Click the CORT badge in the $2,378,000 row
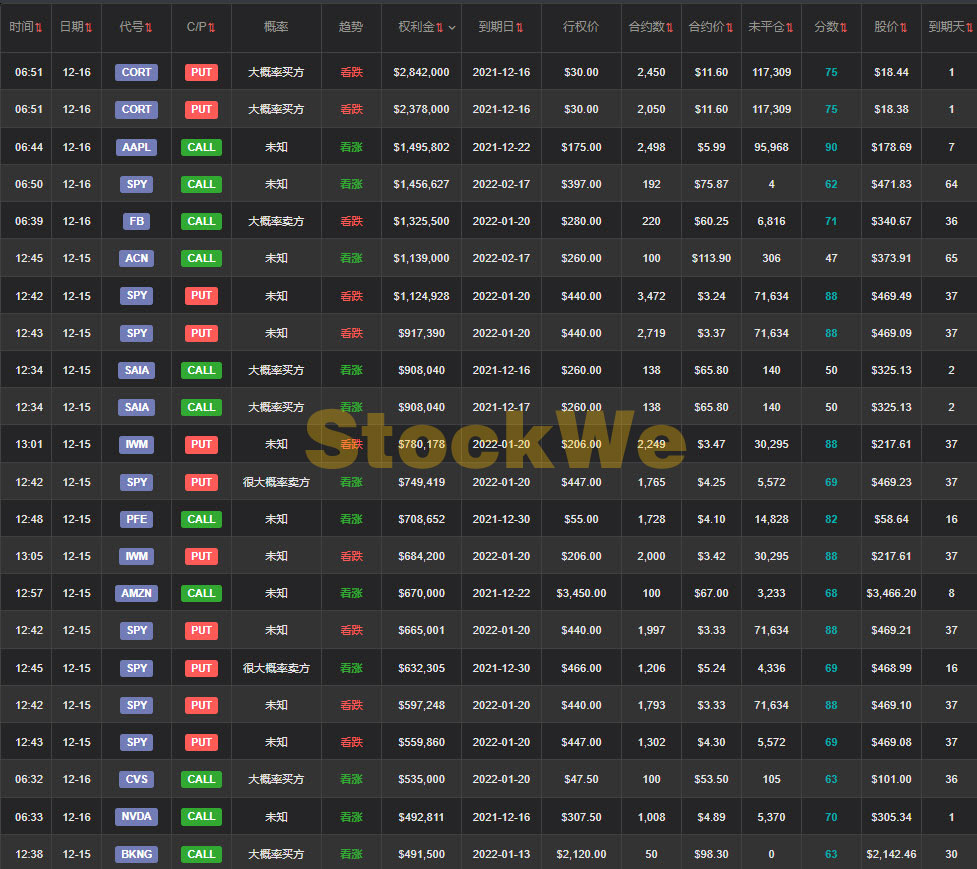The width and height of the screenshot is (977, 869). click(136, 110)
